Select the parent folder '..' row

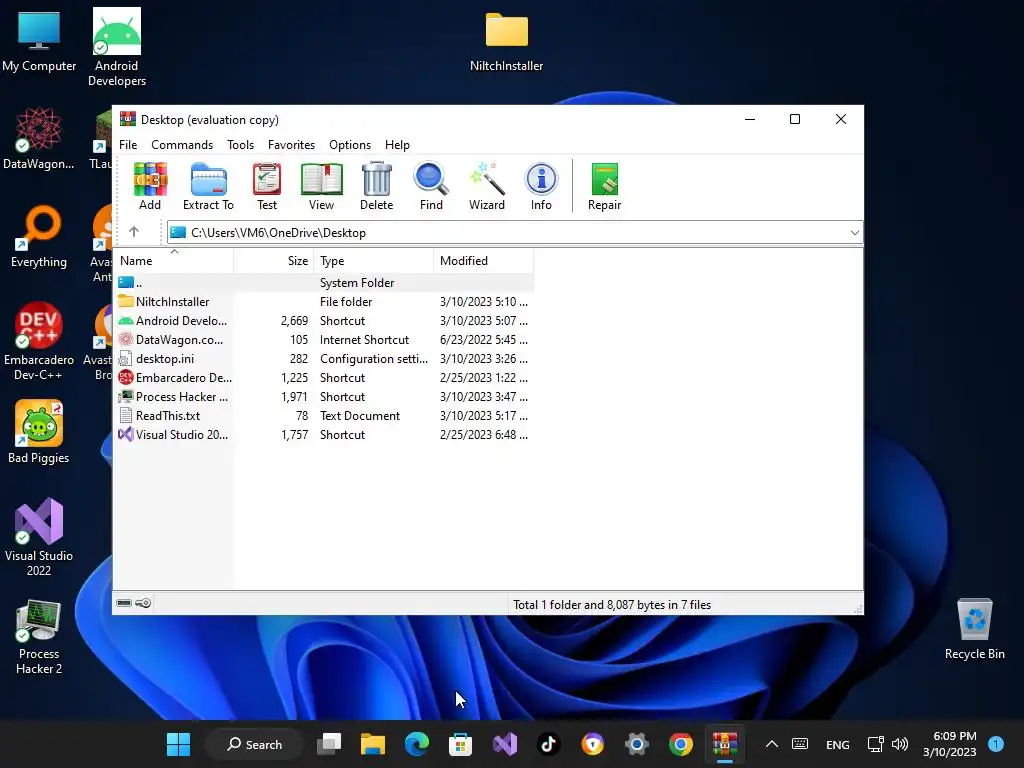click(325, 283)
